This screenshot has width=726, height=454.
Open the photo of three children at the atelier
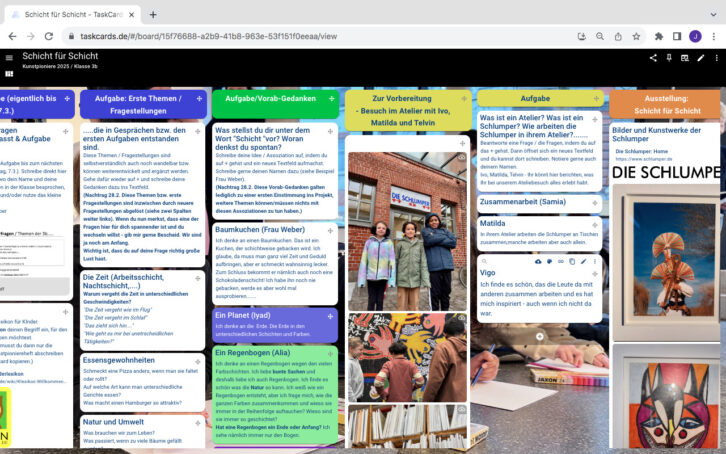click(x=405, y=223)
